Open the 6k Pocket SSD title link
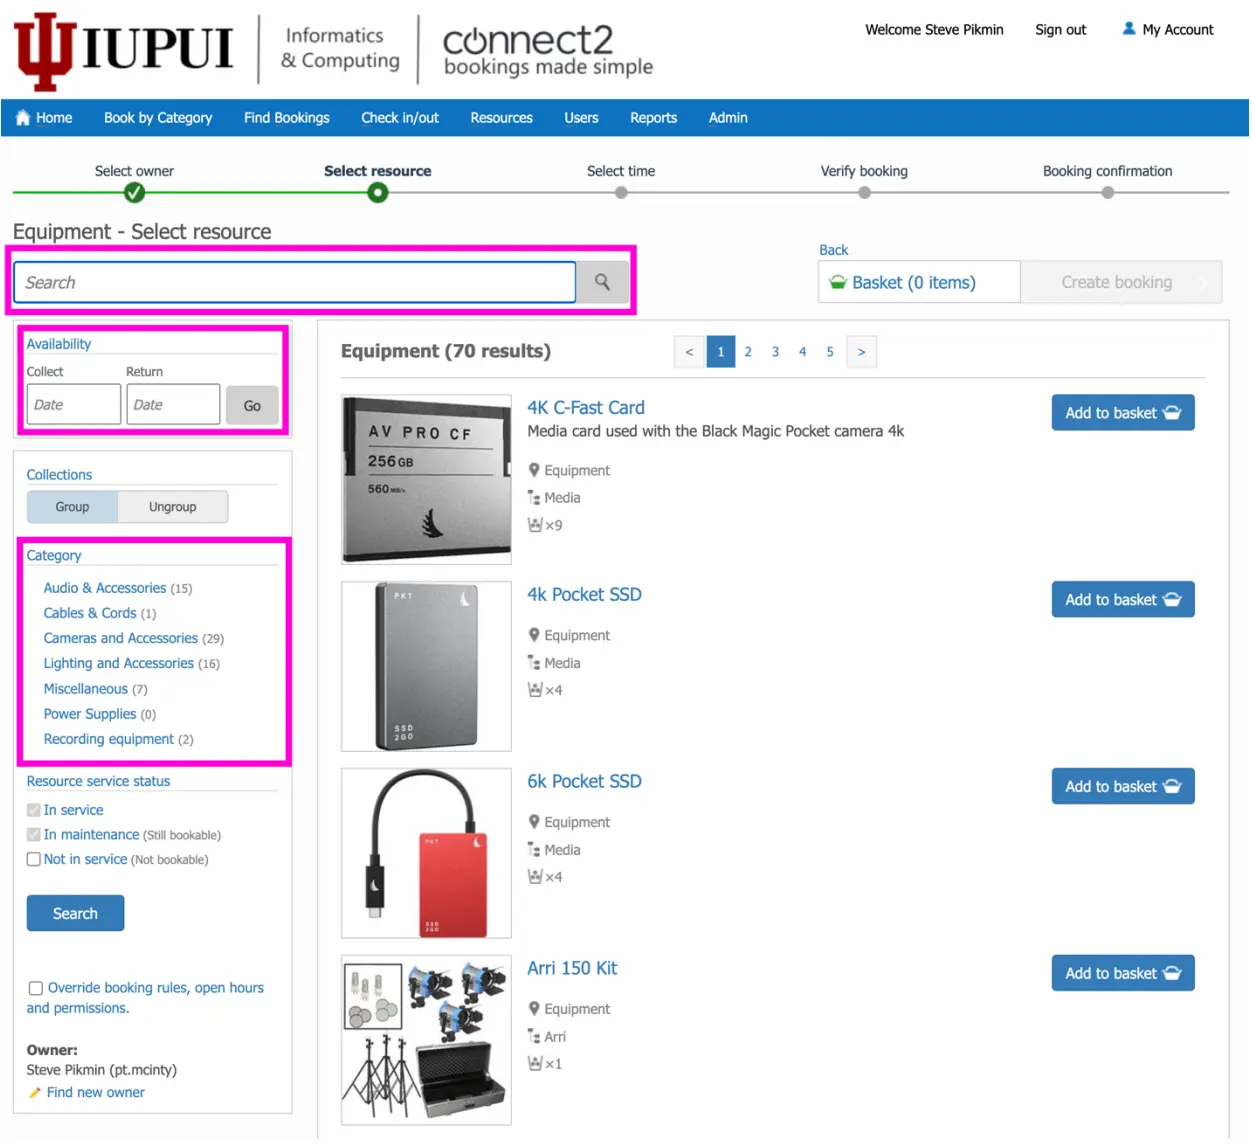Screen dimensions: 1252x1144 click(585, 782)
